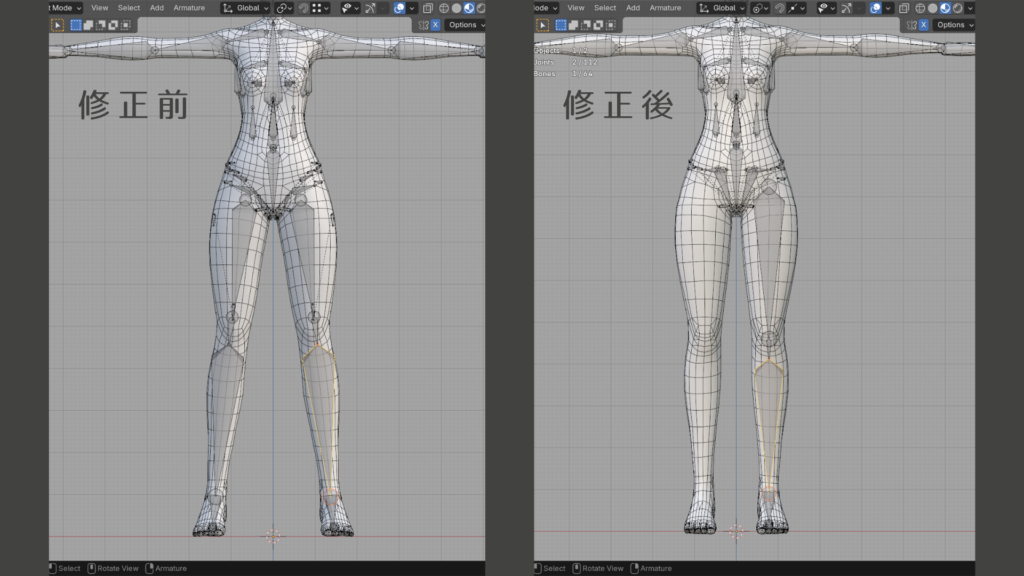1024x576 pixels.
Task: Toggle X-ray display in left viewport
Action: point(426,8)
